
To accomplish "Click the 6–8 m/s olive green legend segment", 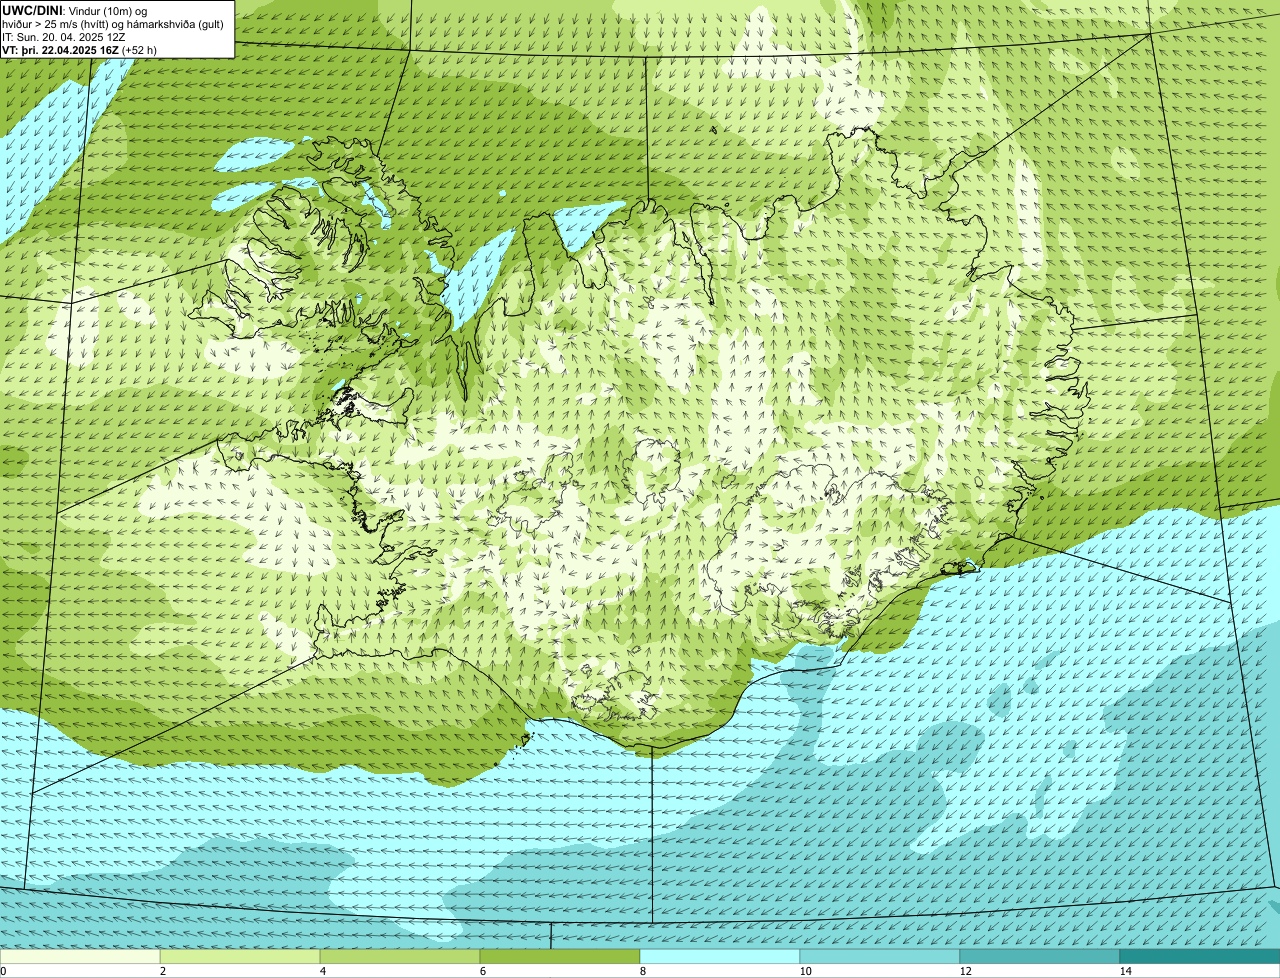I will point(560,957).
